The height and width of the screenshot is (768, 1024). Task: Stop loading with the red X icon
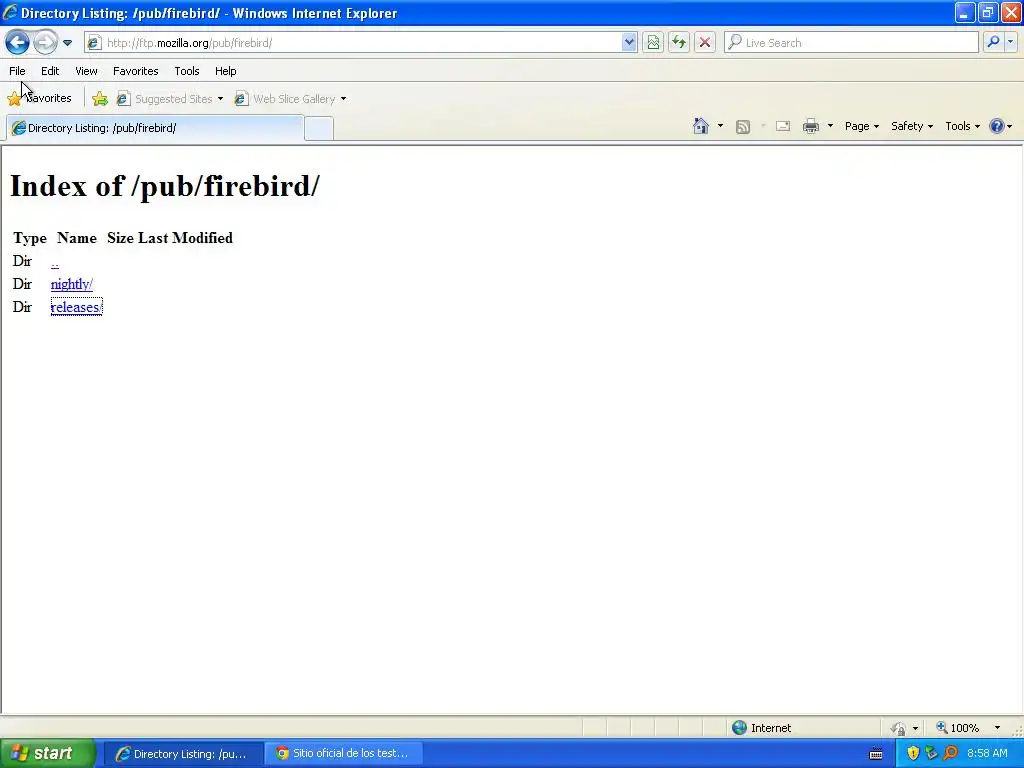click(x=705, y=42)
